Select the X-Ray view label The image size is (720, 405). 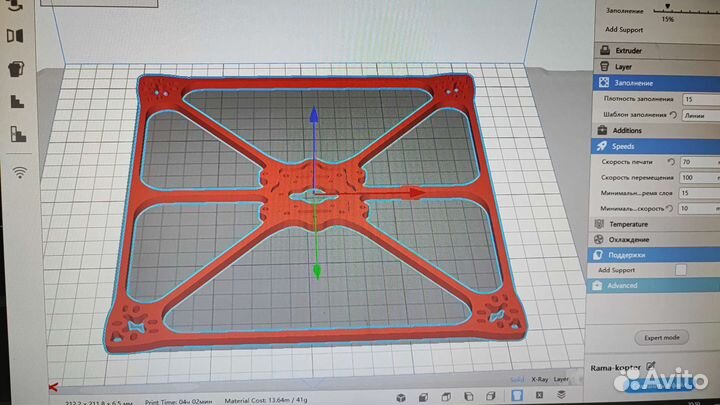coord(540,379)
